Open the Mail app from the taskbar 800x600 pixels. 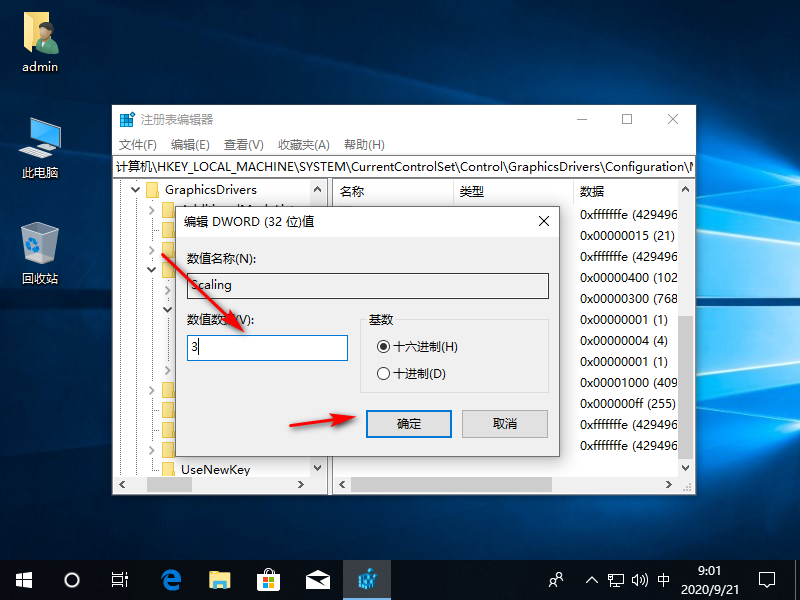point(318,579)
